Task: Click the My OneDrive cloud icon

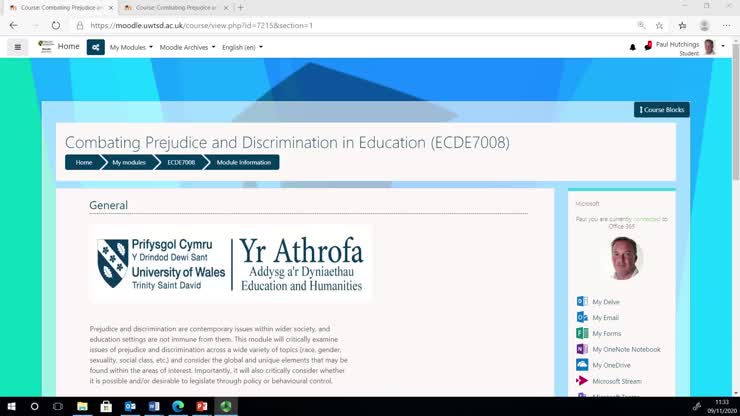Action: tap(582, 365)
